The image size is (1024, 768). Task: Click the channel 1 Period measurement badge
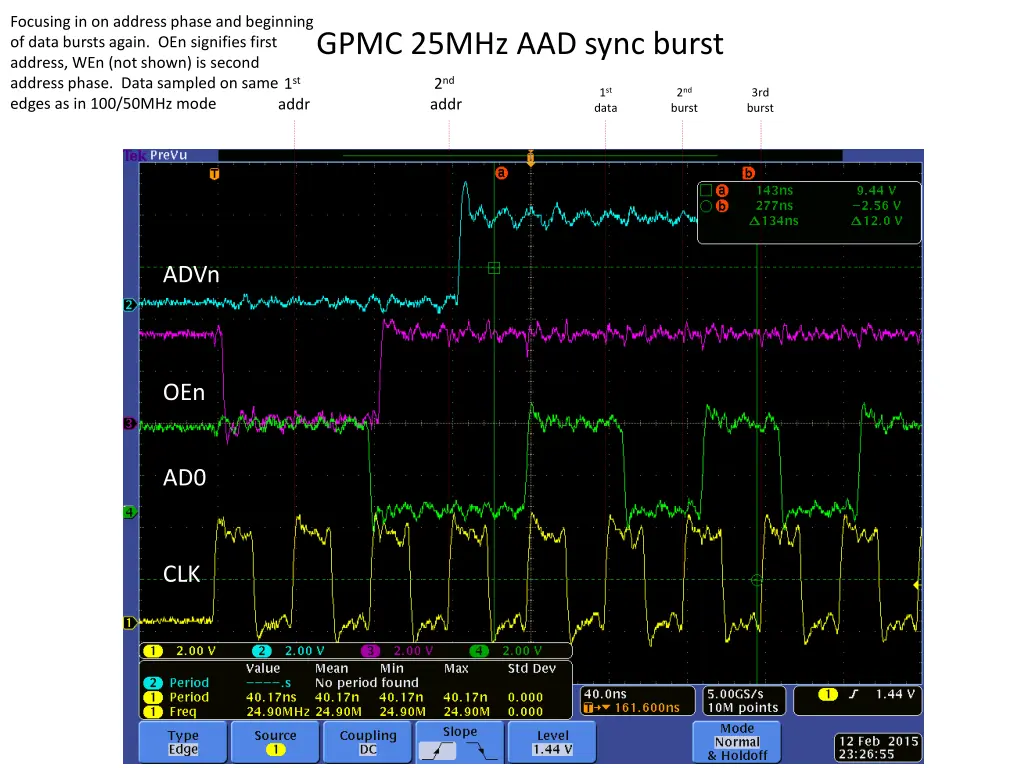[x=153, y=697]
